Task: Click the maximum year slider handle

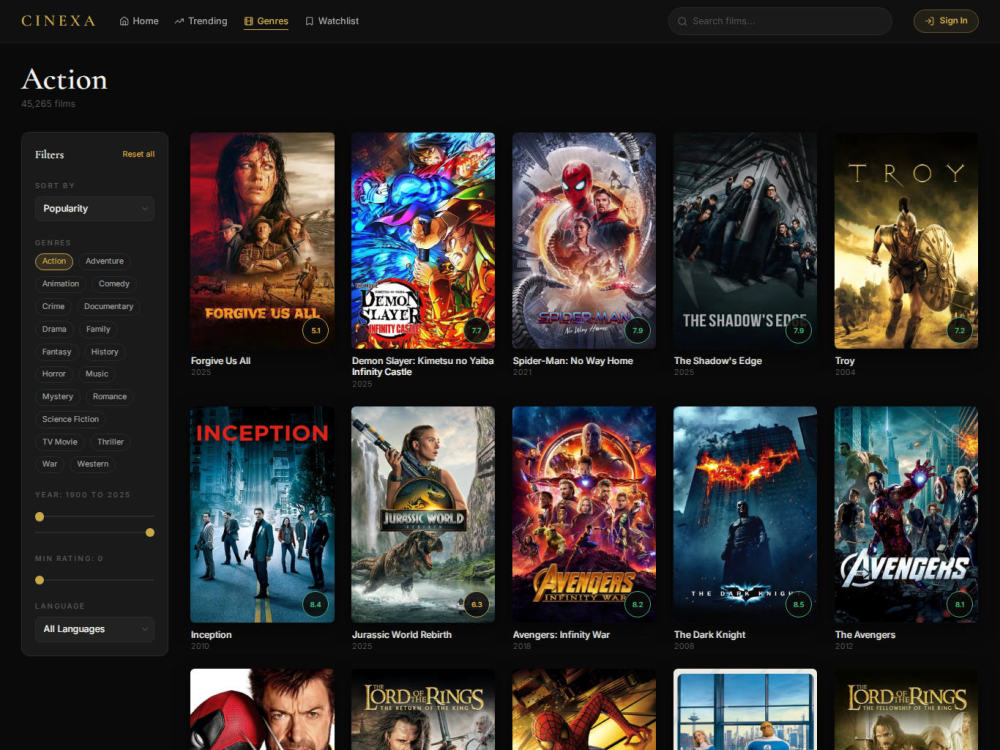Action: pyautogui.click(x=150, y=533)
